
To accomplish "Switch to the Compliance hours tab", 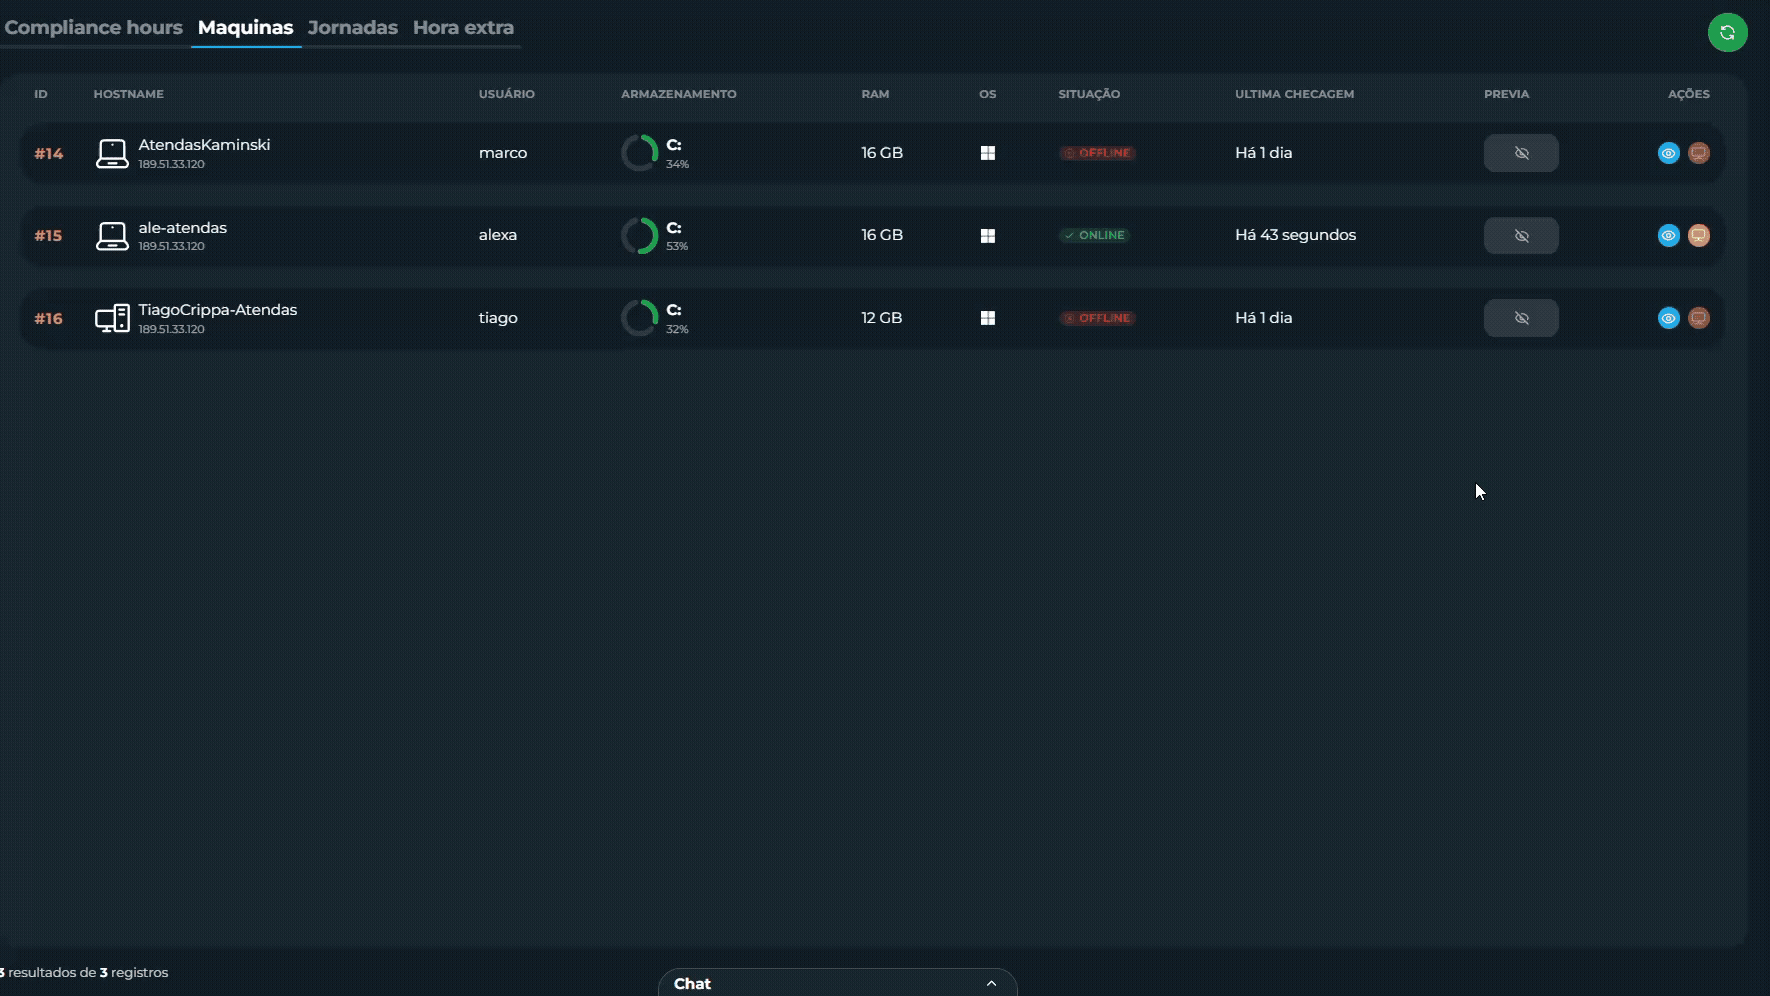I will click(93, 27).
